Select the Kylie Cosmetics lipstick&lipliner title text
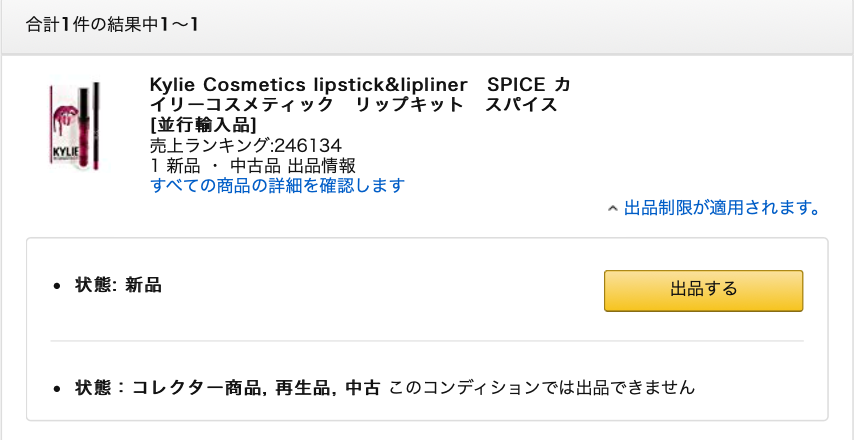The width and height of the screenshot is (856, 440). pos(308,85)
